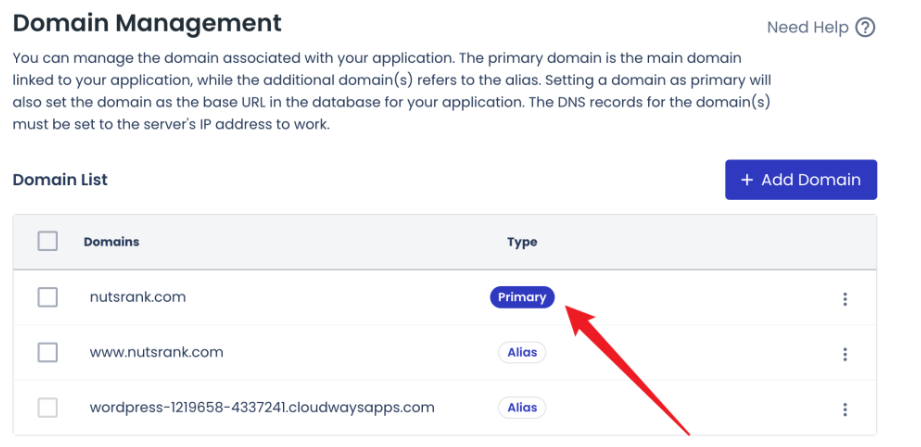Image resolution: width=921 pixels, height=447 pixels.
Task: Click the Domain Management page title
Action: pos(147,22)
